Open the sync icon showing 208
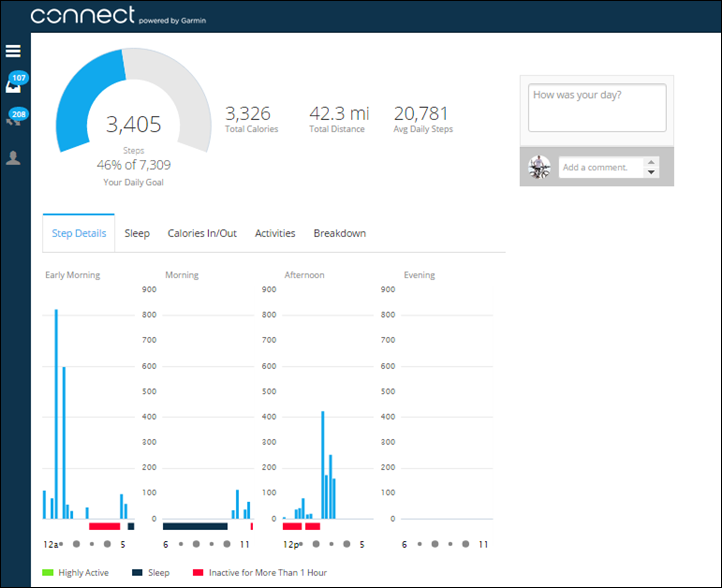The image size is (722, 588). [14, 120]
